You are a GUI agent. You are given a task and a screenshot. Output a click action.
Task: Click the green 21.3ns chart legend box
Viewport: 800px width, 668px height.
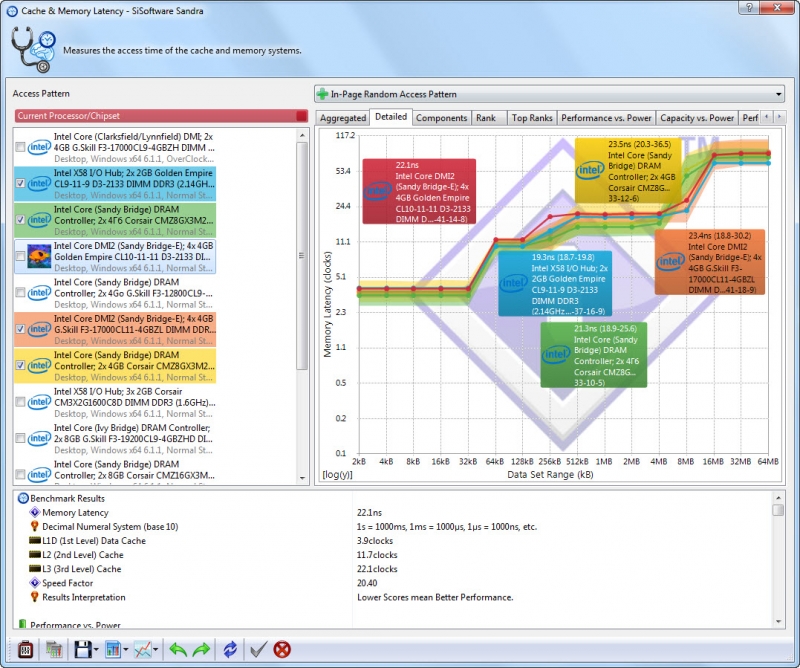point(594,355)
